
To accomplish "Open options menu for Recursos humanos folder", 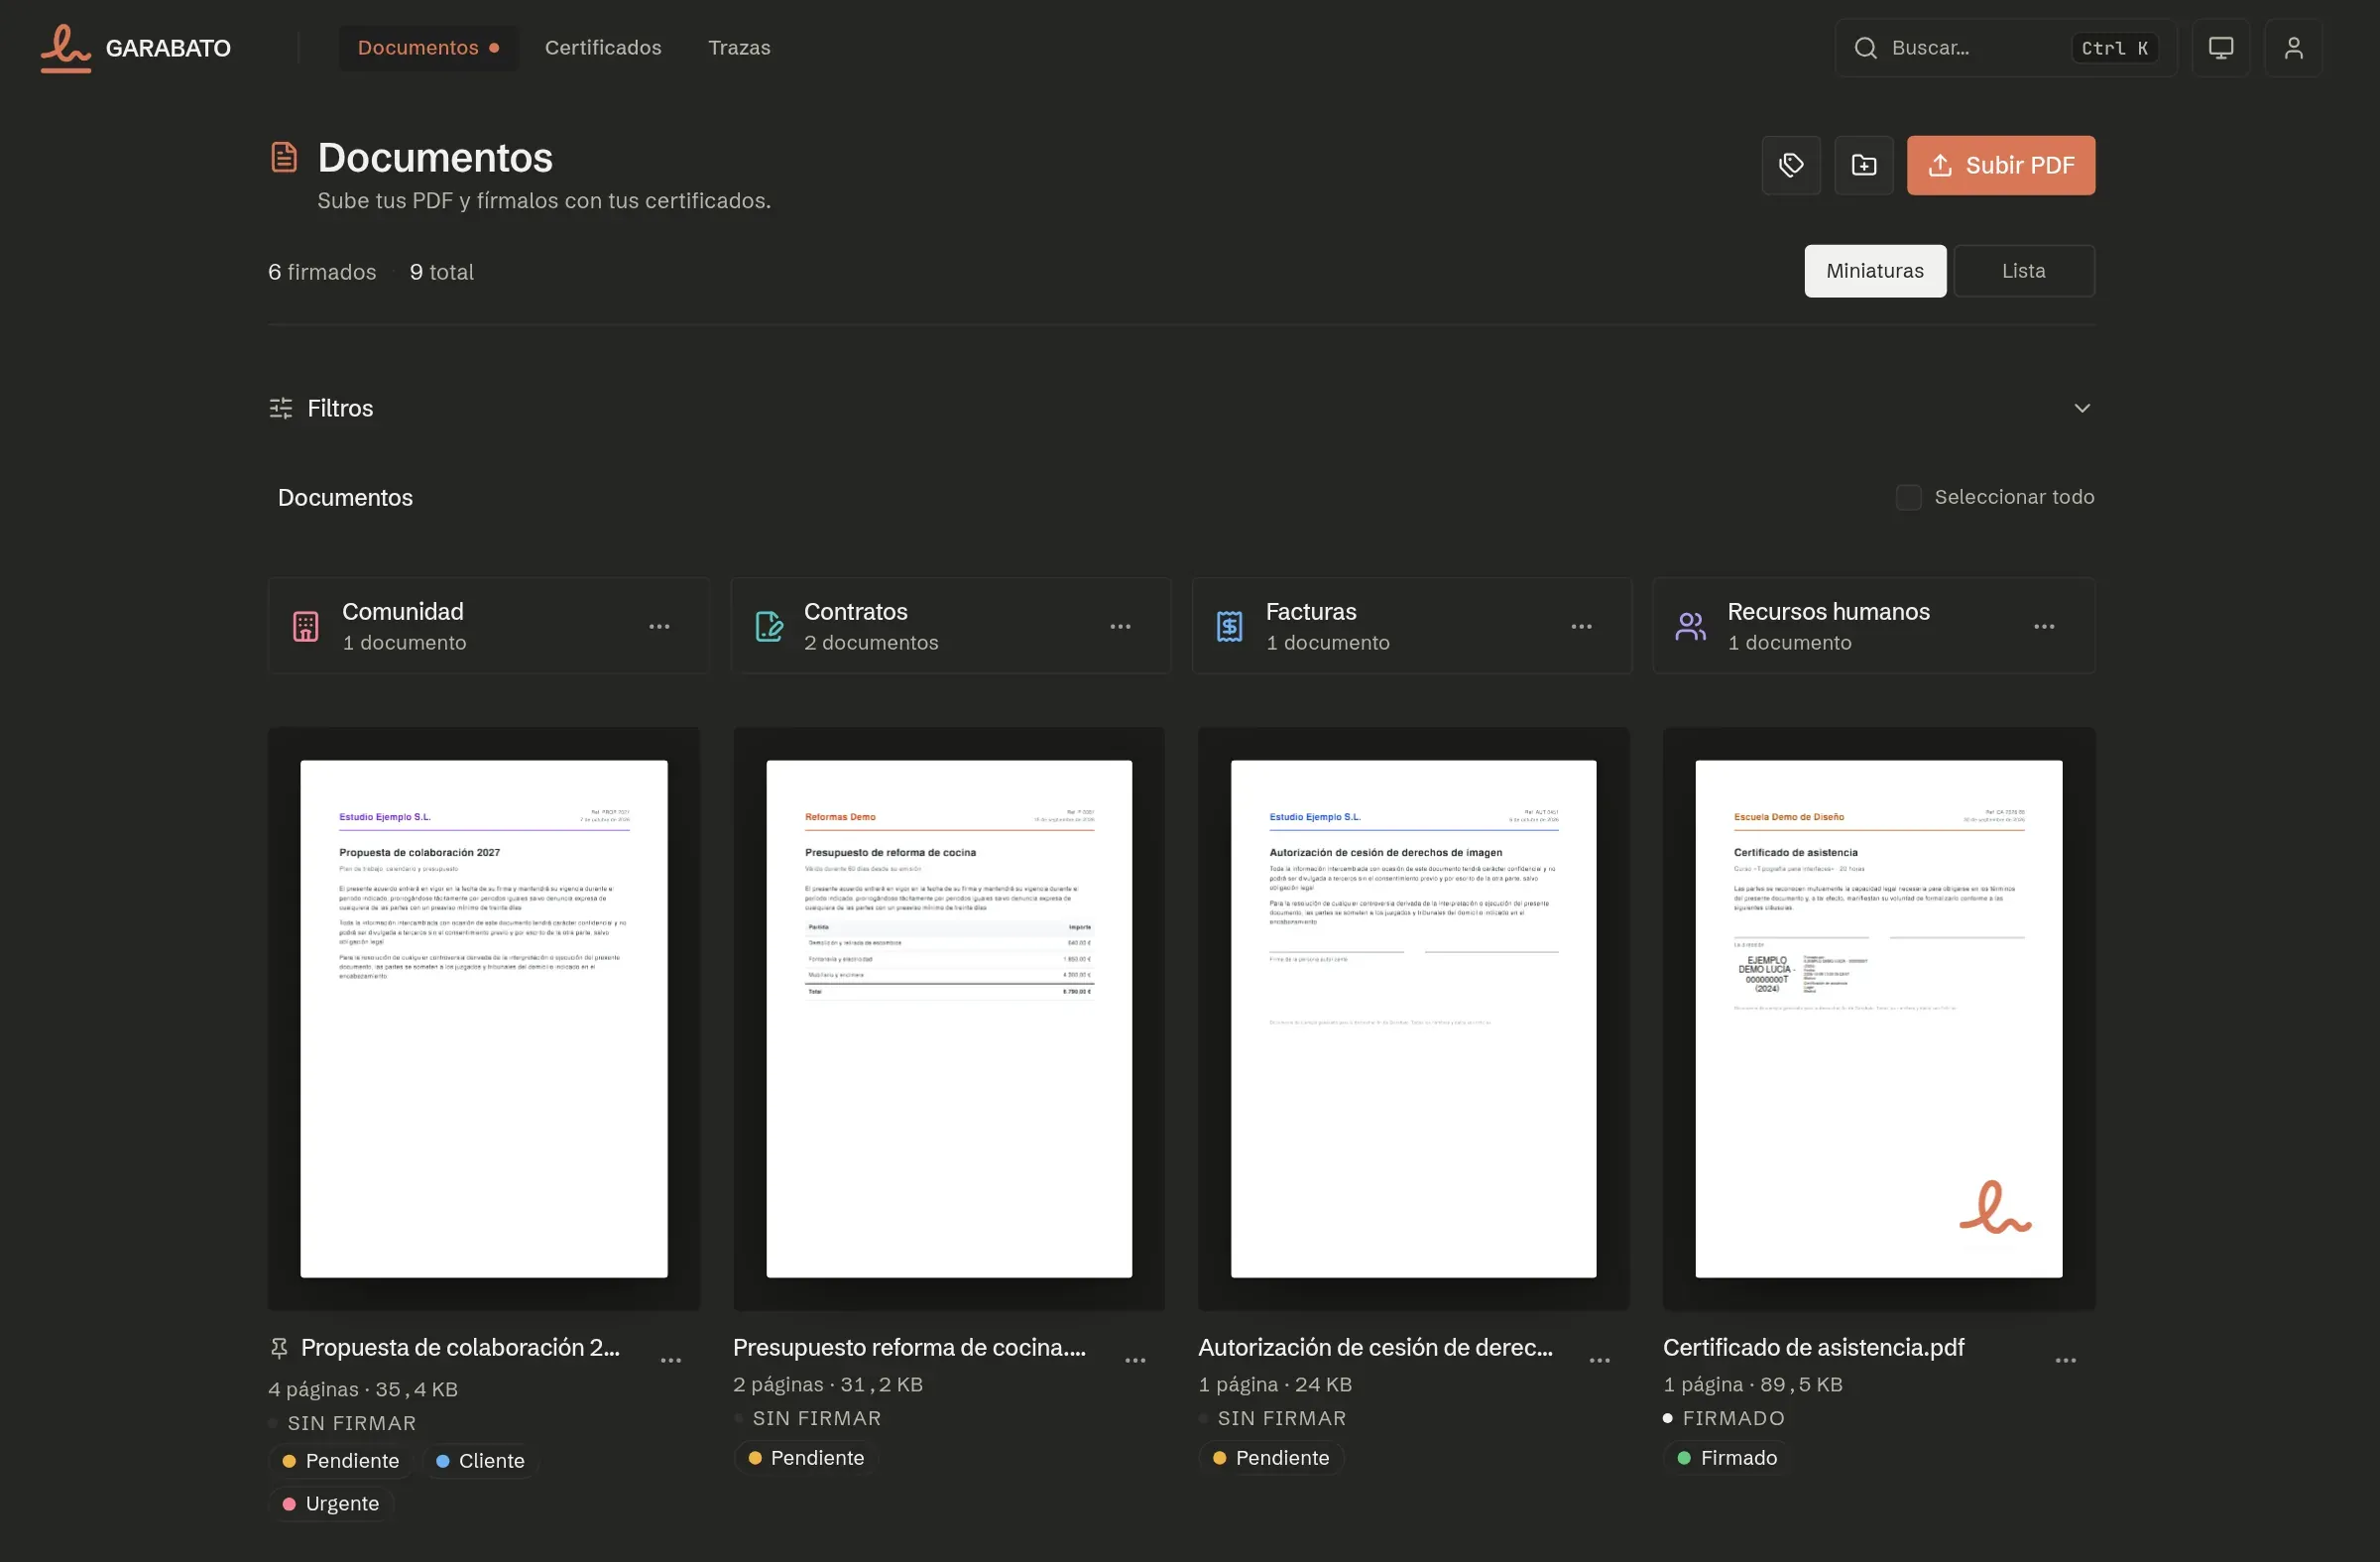I will click(x=2044, y=626).
